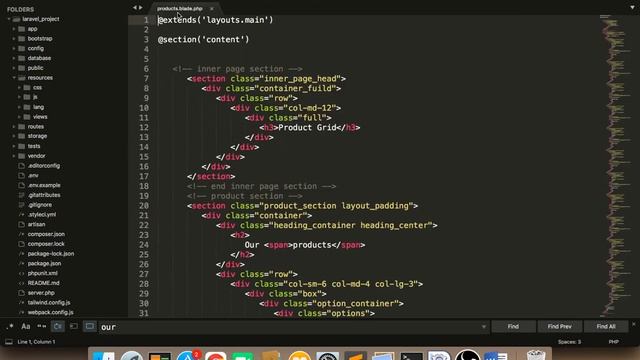
Task: Open the Sublime Text icon in the Dock
Action: (355, 356)
